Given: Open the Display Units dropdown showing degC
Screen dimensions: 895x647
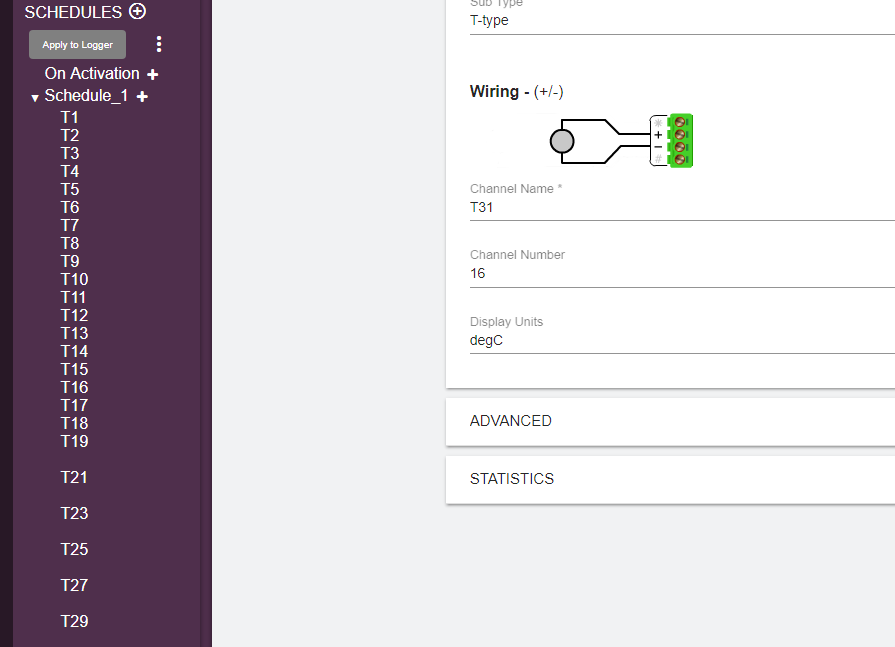Looking at the screenshot, I should [x=680, y=340].
